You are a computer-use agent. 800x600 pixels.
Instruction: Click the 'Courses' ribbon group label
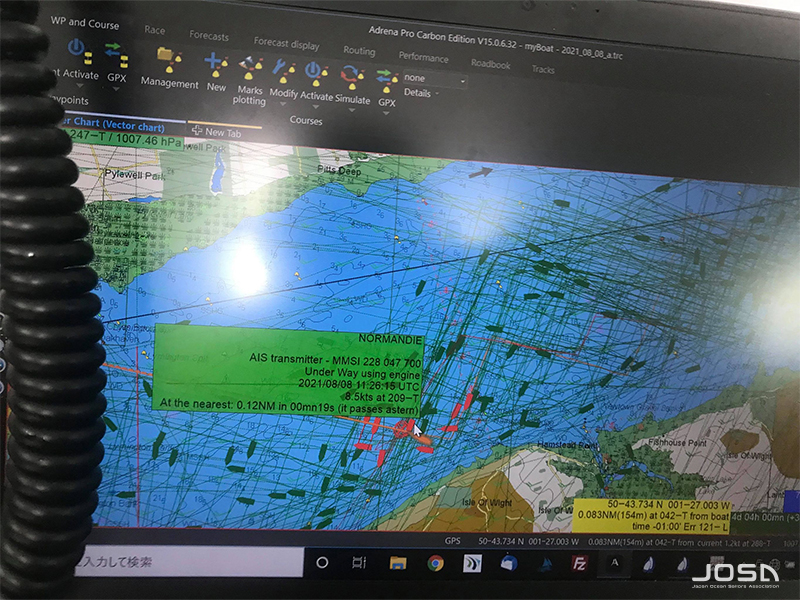coord(306,120)
